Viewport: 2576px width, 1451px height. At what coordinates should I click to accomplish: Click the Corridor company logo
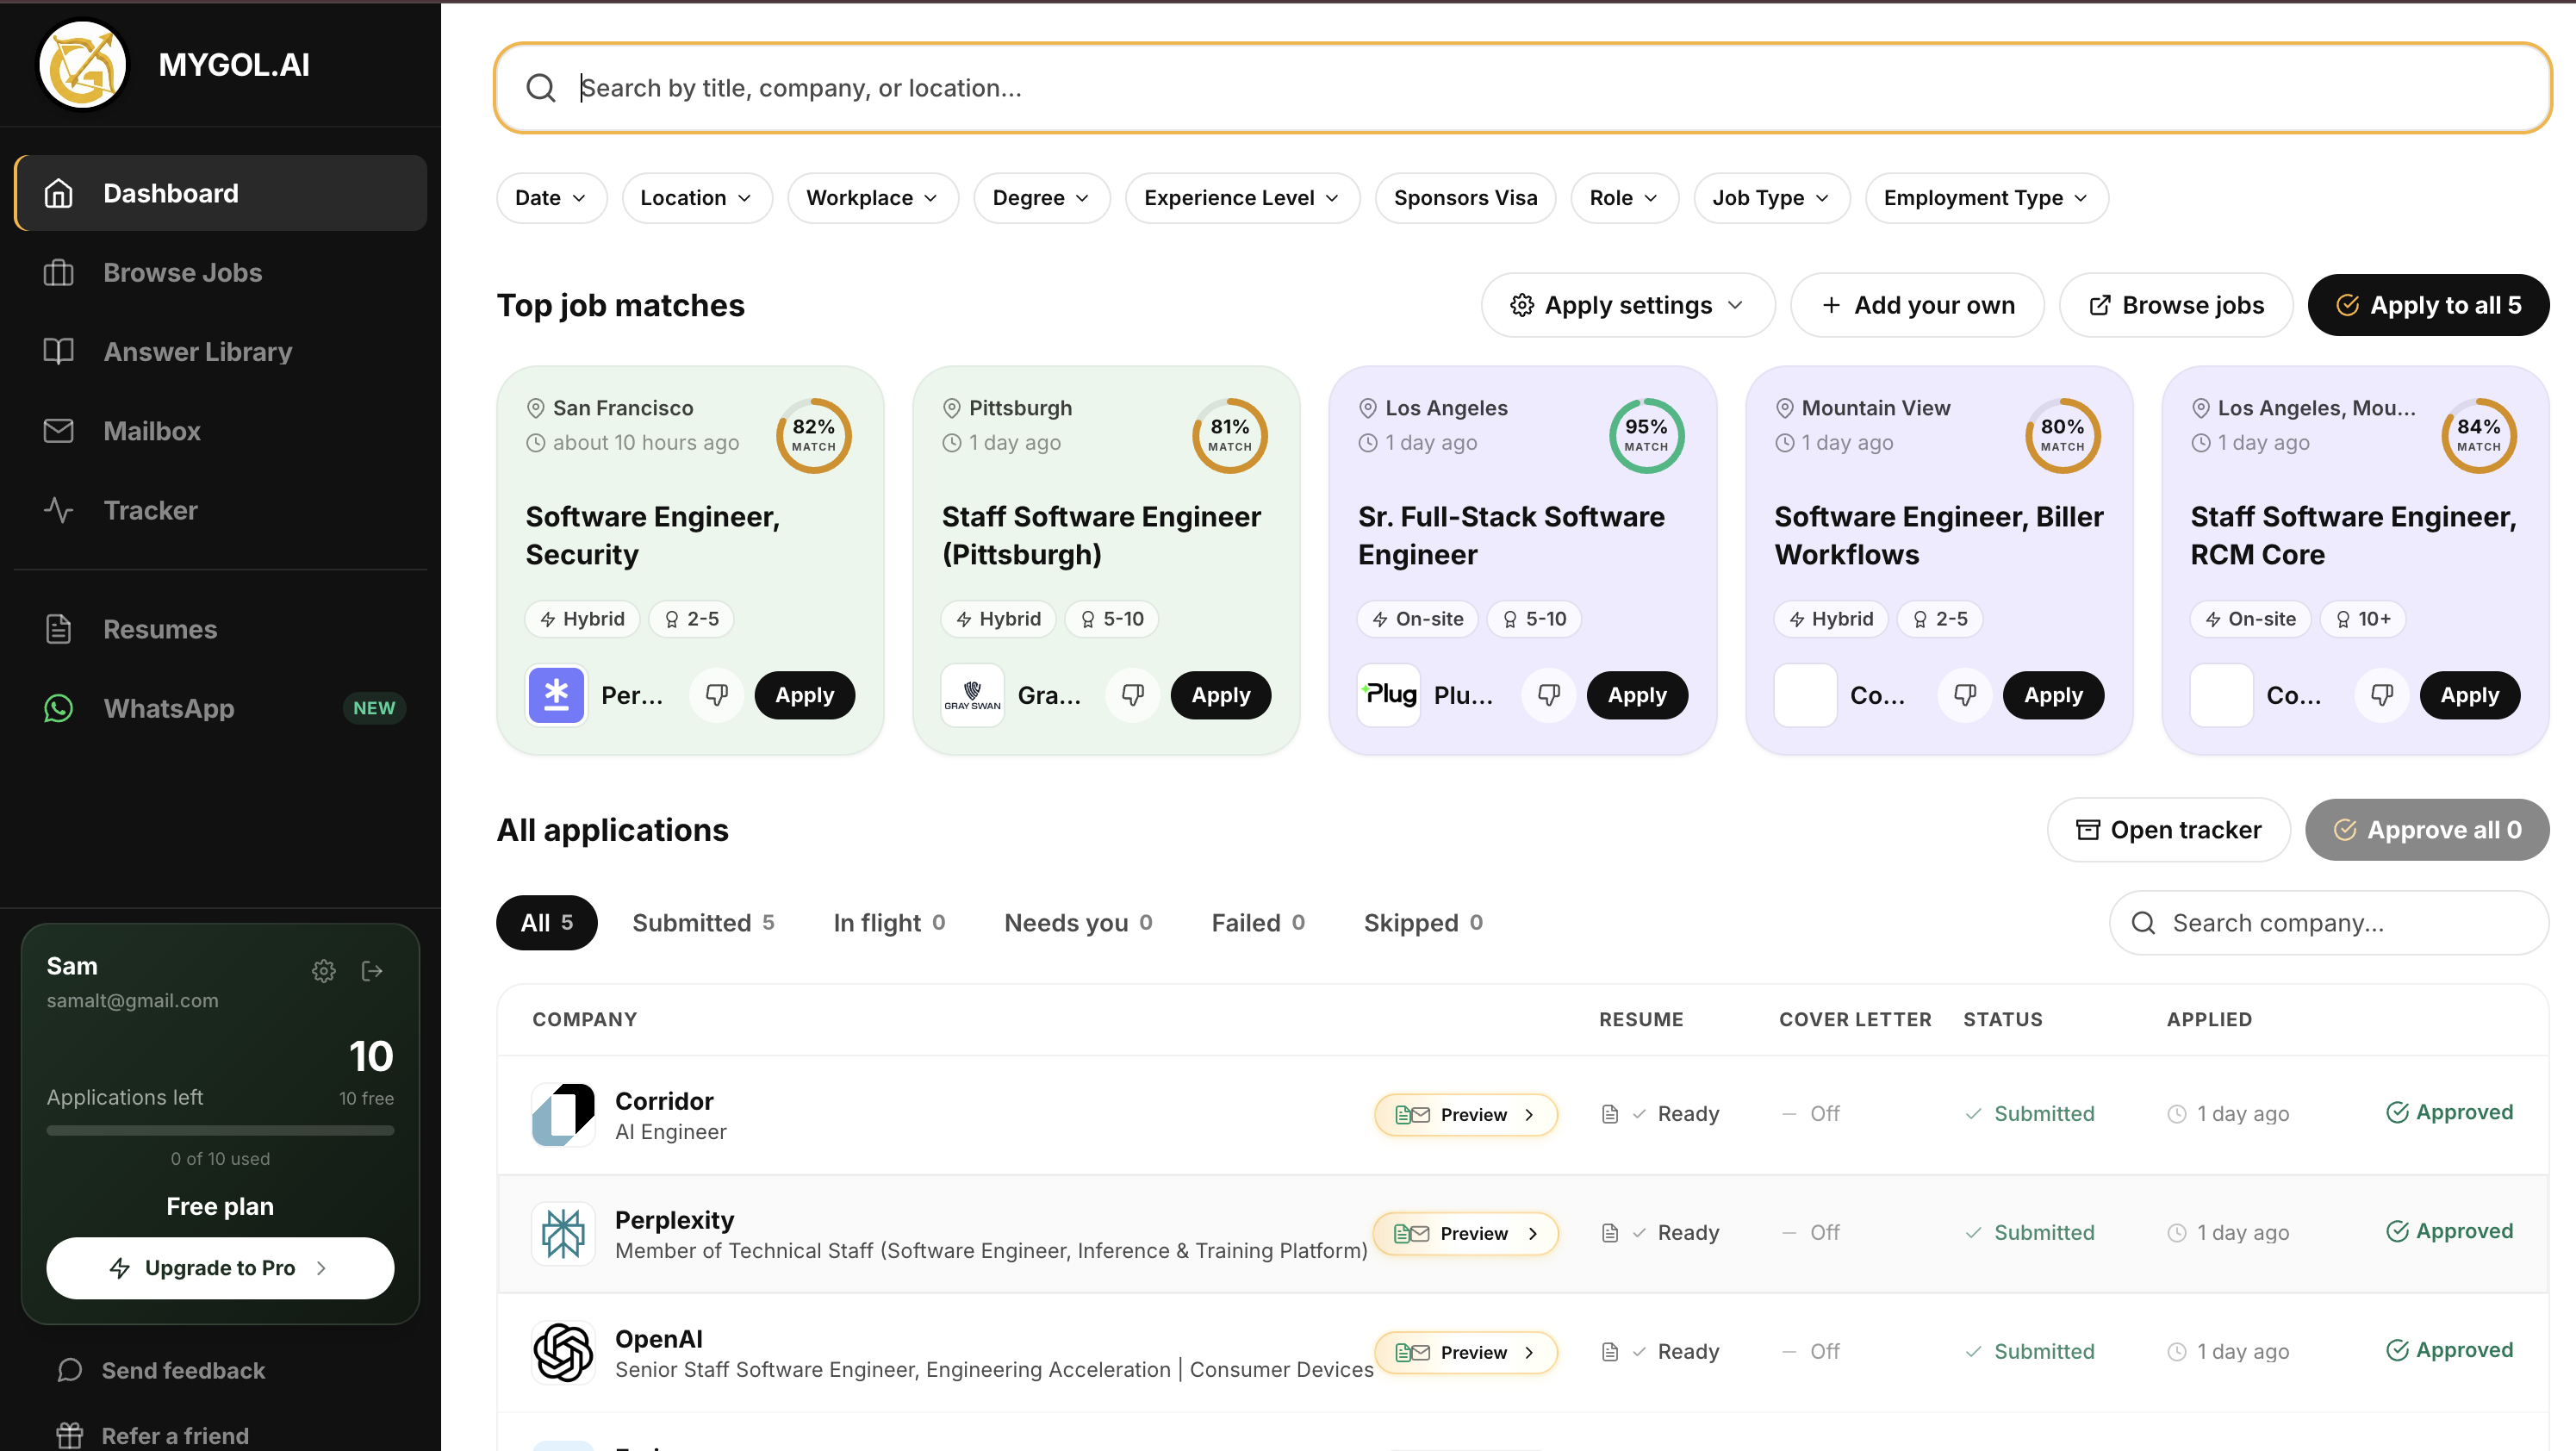563,1114
